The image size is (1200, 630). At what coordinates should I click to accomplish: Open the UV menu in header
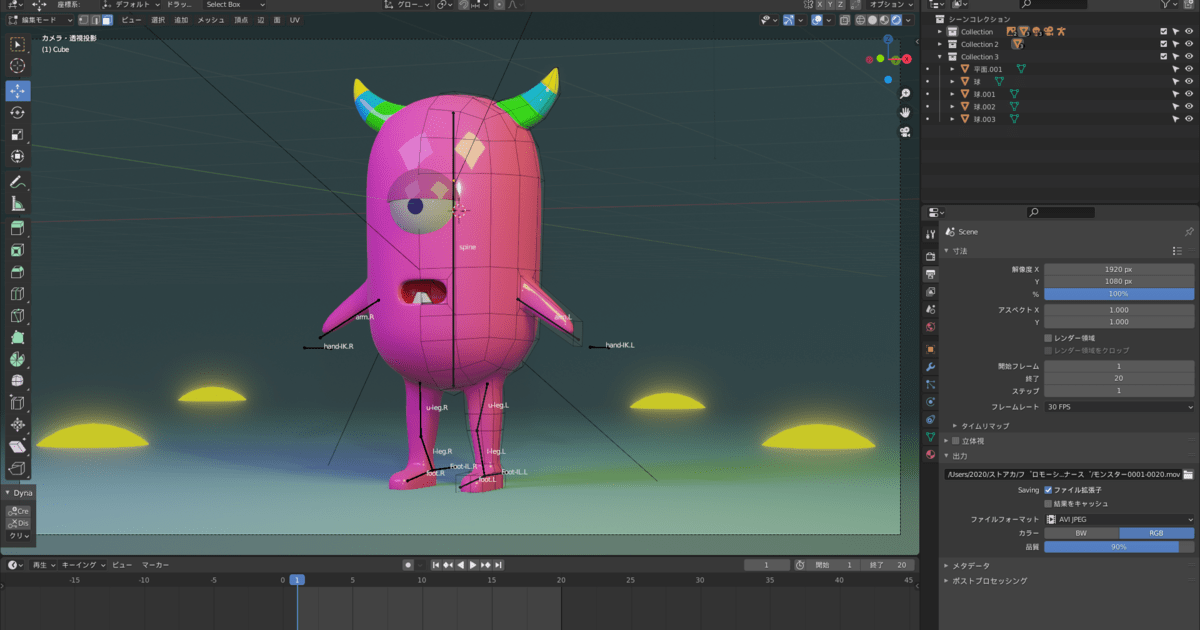(x=294, y=20)
